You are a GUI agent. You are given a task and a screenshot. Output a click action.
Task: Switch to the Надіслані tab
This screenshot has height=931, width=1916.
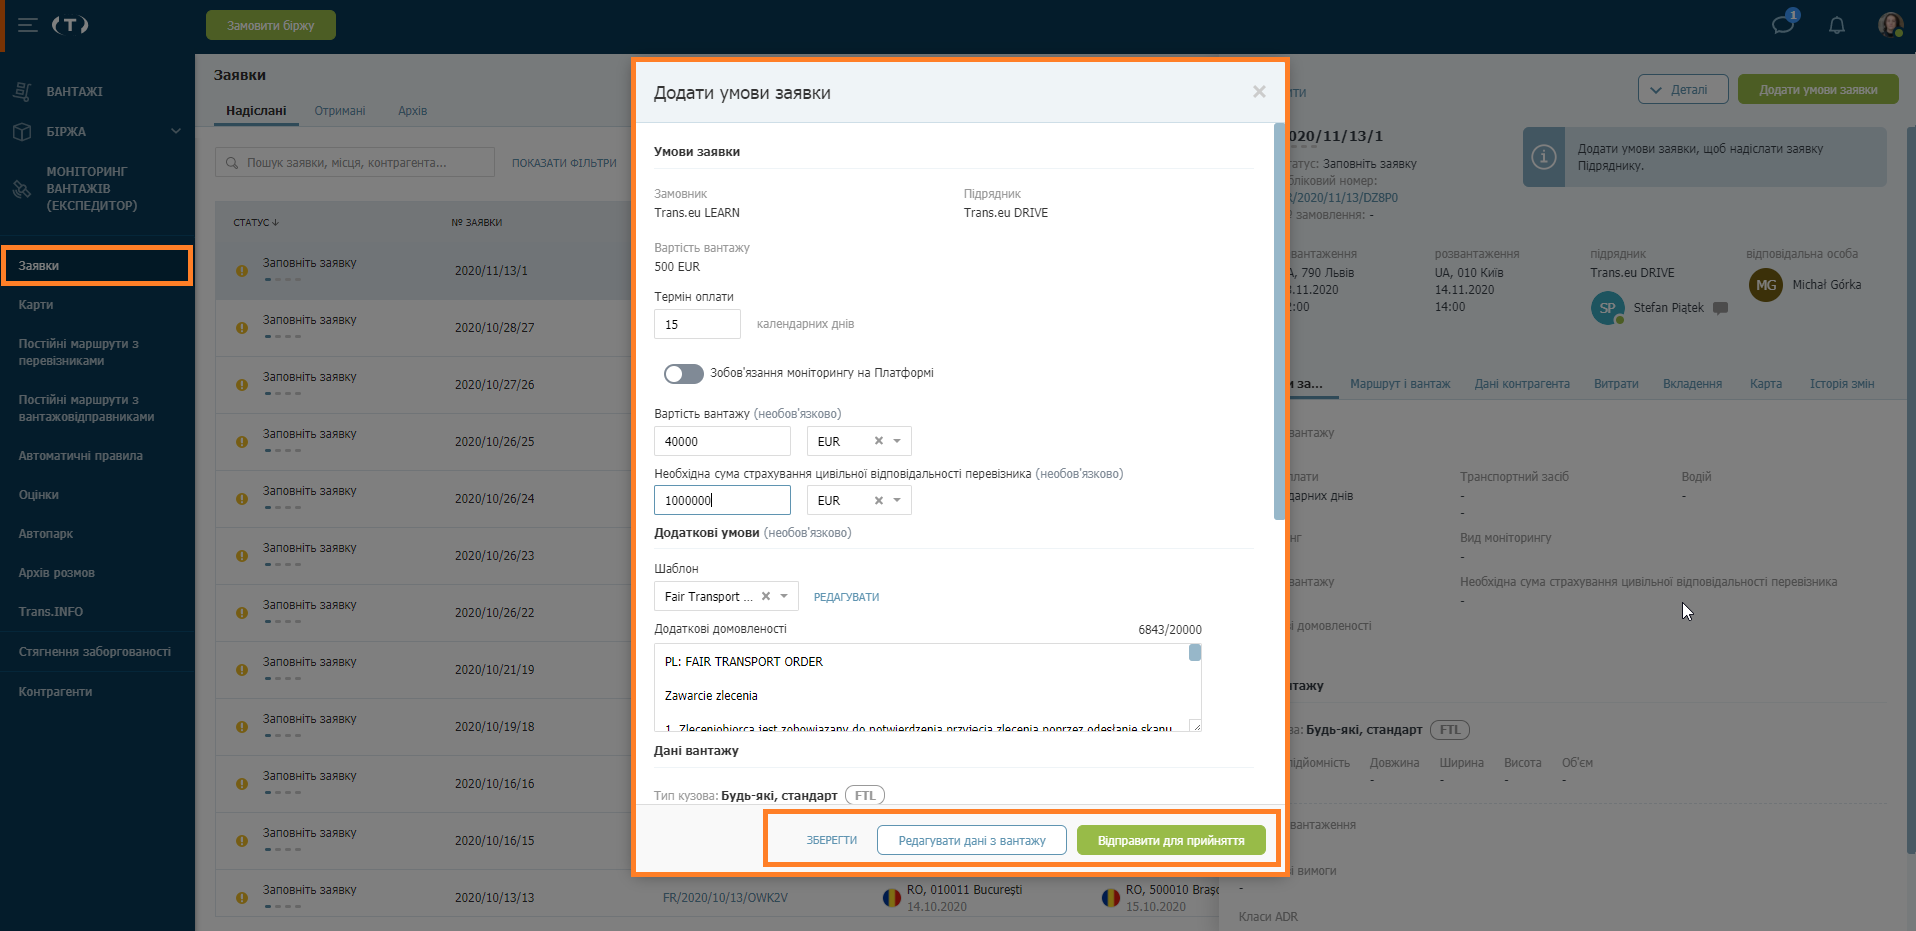tap(256, 111)
